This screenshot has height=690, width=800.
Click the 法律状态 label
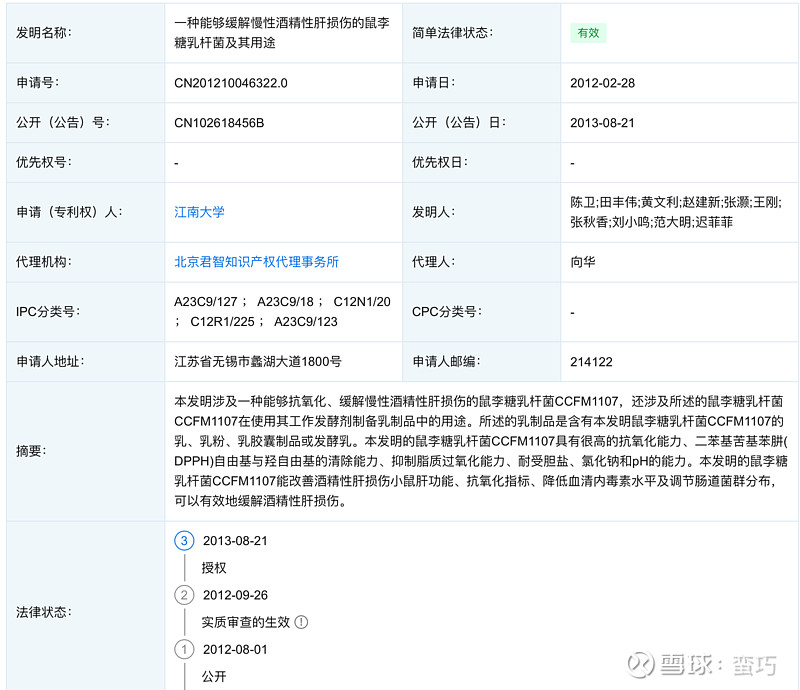[x=44, y=612]
